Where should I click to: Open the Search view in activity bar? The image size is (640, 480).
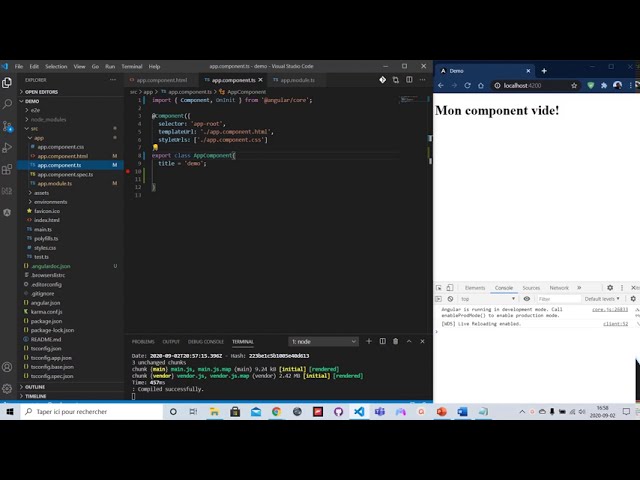click(7, 104)
